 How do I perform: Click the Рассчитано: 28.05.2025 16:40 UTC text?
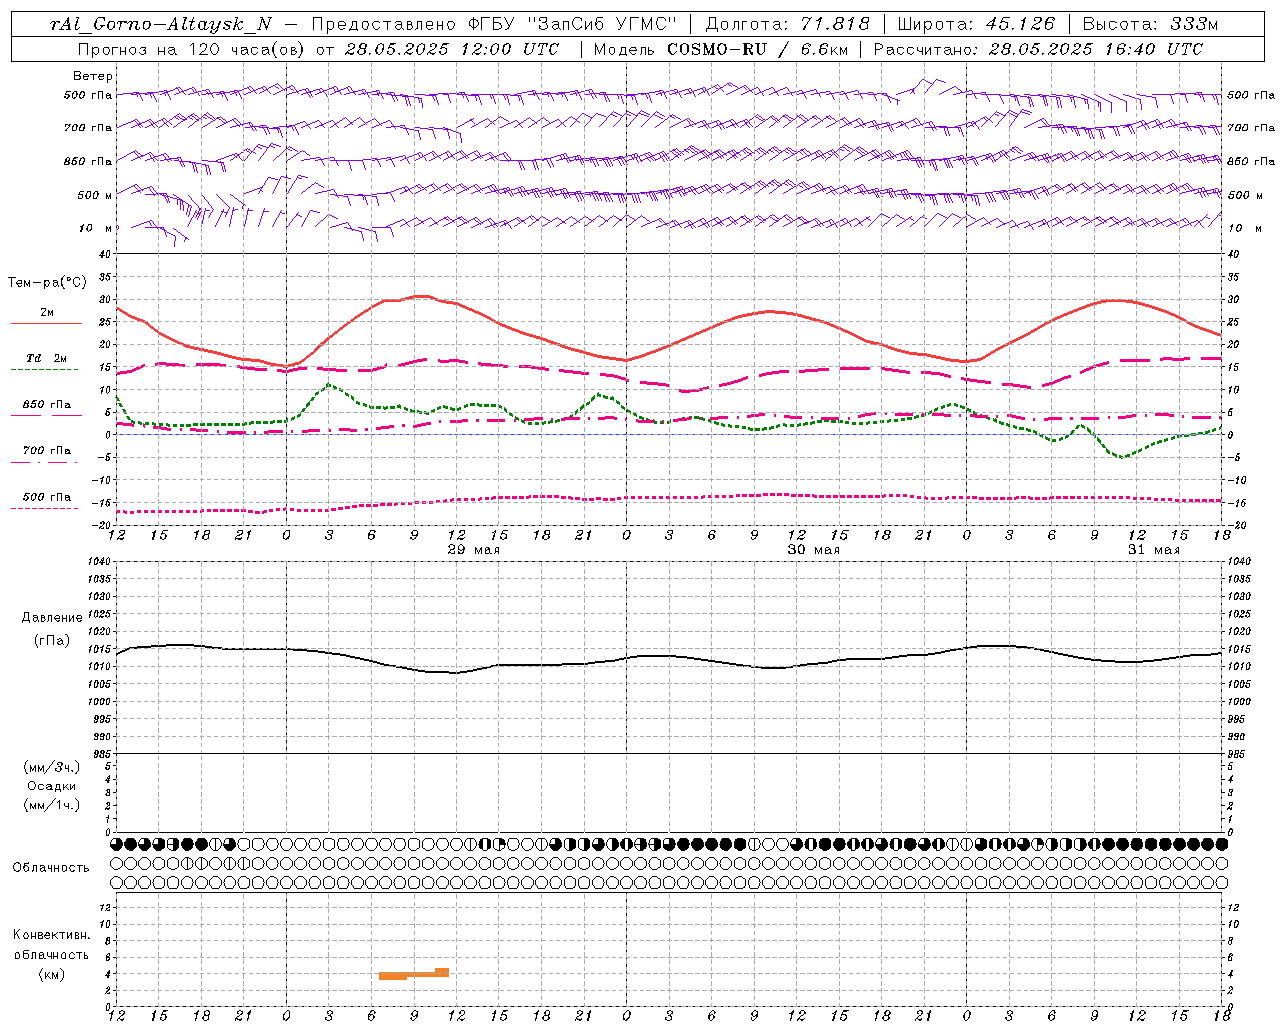click(1038, 49)
